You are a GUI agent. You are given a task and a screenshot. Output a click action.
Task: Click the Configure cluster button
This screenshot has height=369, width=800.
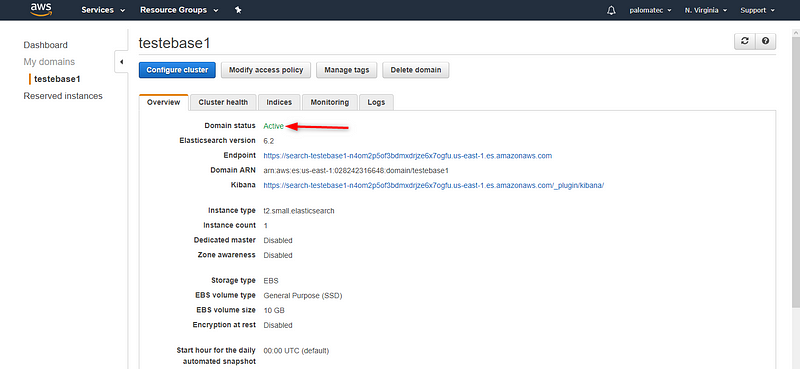coord(177,70)
